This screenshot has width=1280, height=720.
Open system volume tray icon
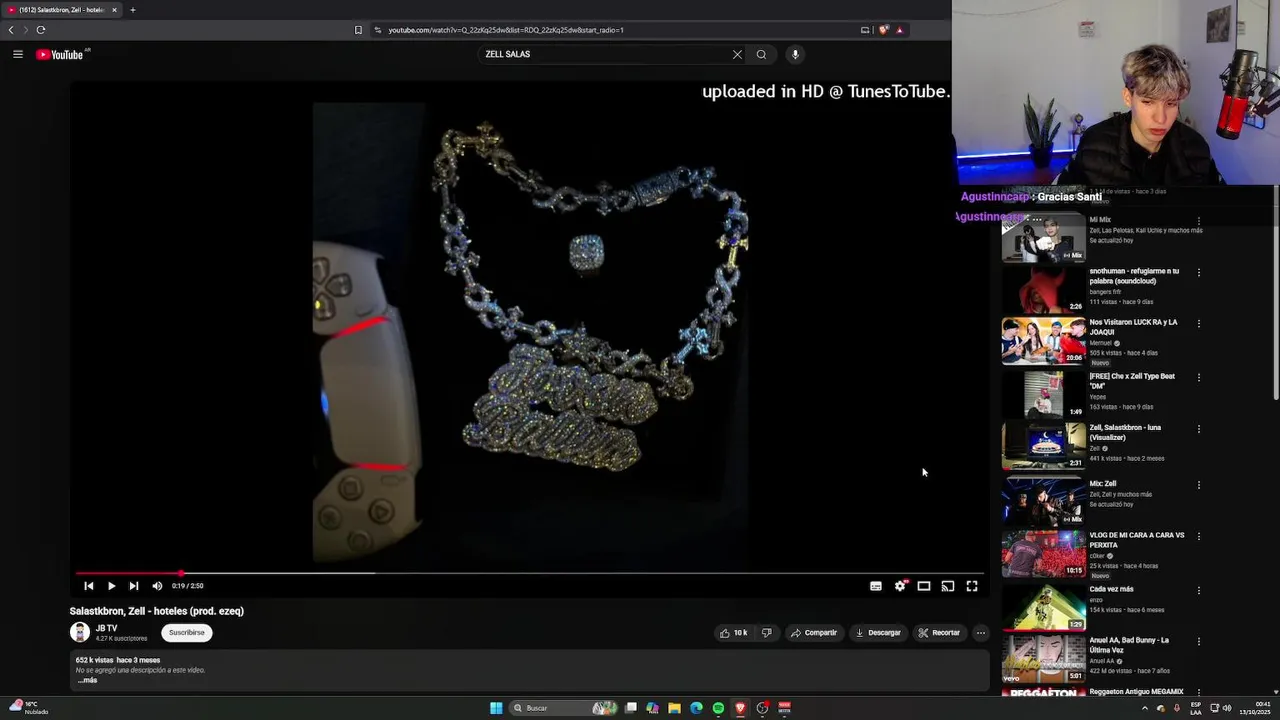[x=1226, y=708]
